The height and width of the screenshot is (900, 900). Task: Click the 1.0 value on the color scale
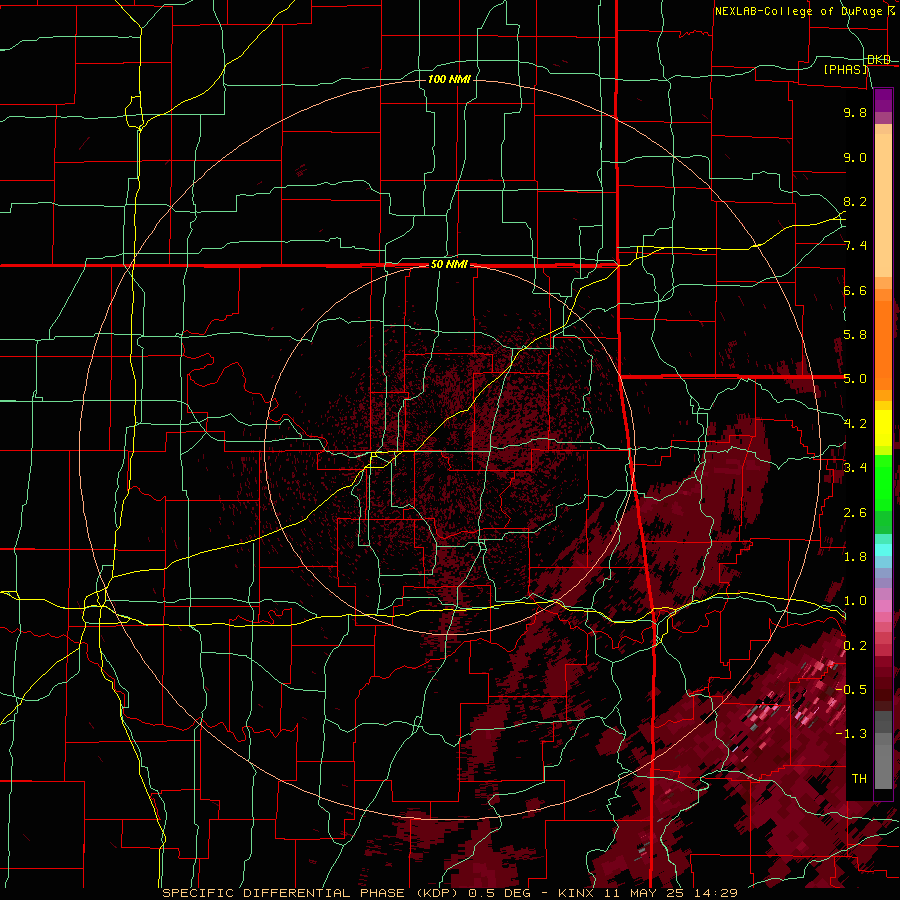[x=855, y=601]
